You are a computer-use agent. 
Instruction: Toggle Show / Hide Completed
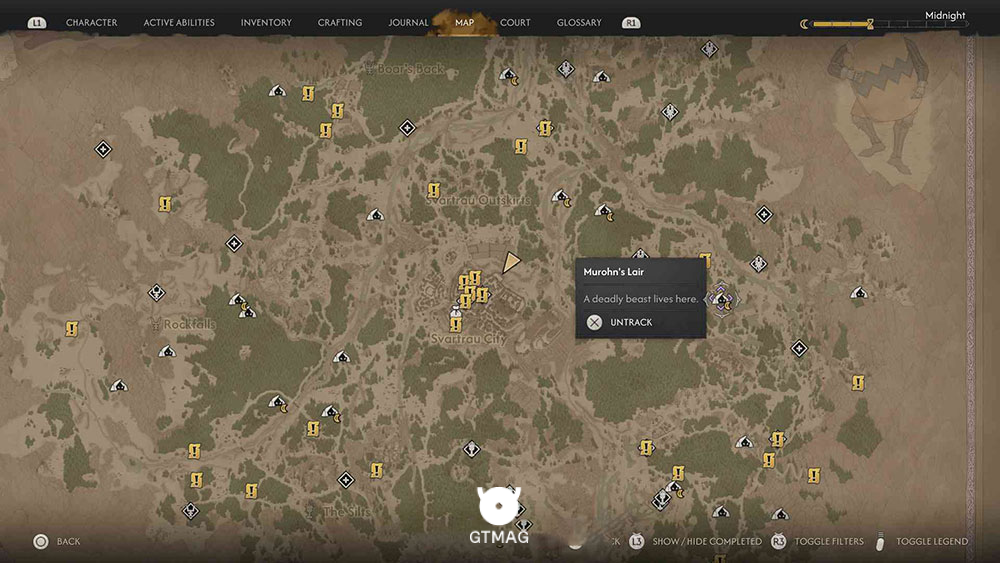(x=707, y=541)
